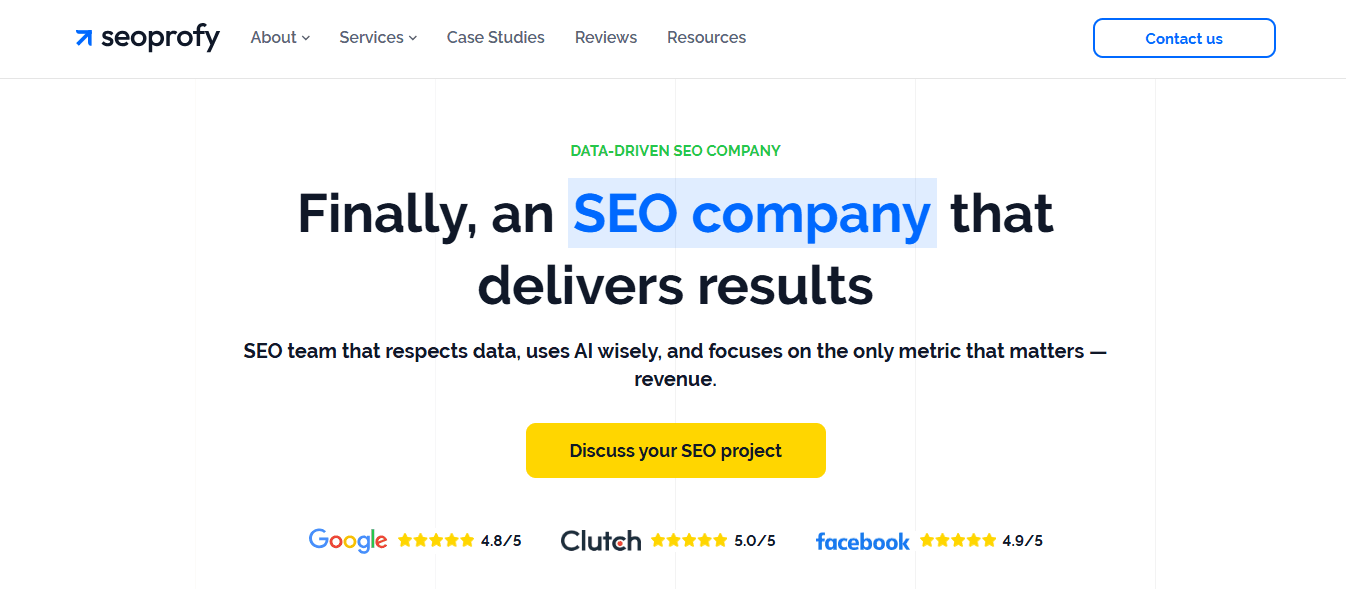Click the Clutch logo
Viewport: 1346px width, 589px height.
pyautogui.click(x=601, y=540)
